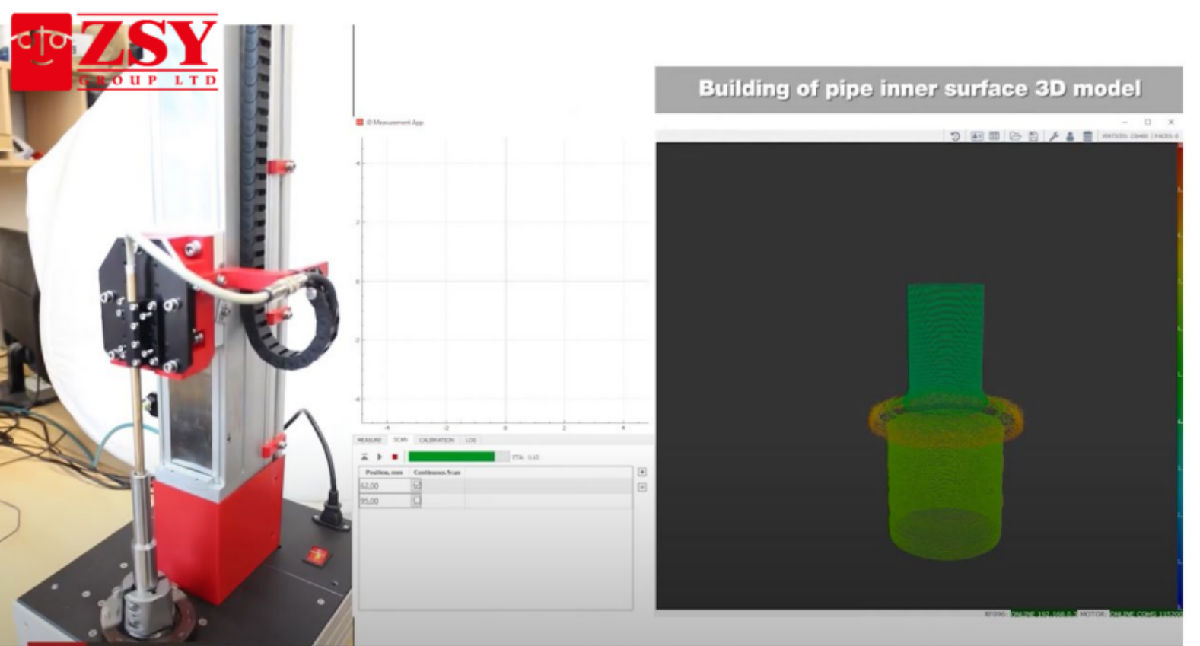The image size is (1200, 646).
Task: Click the calculator icon in toolbar
Action: (x=1086, y=136)
